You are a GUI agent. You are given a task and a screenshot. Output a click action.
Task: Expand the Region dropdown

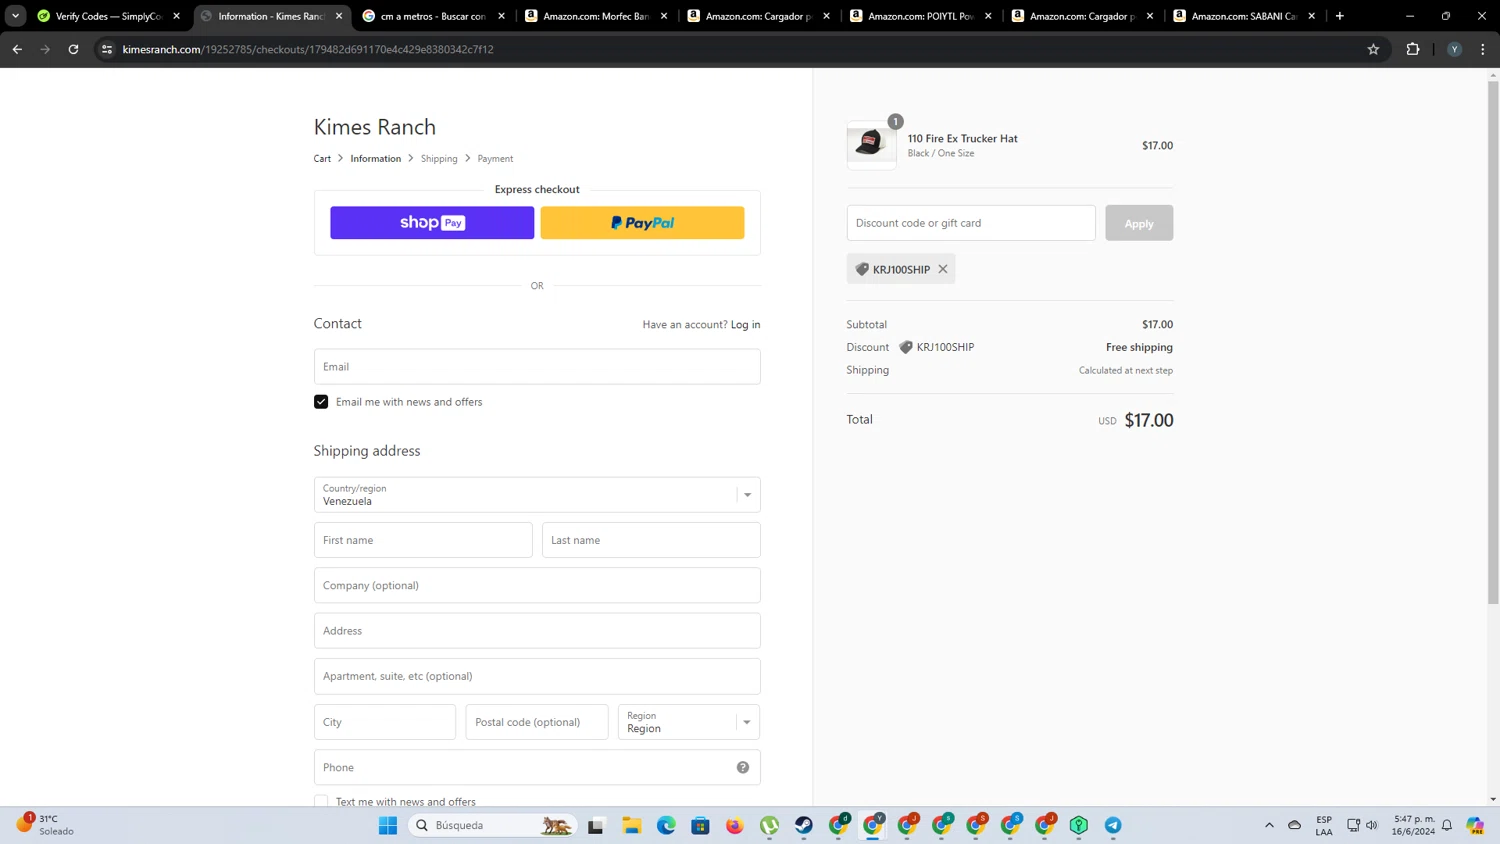coord(689,722)
